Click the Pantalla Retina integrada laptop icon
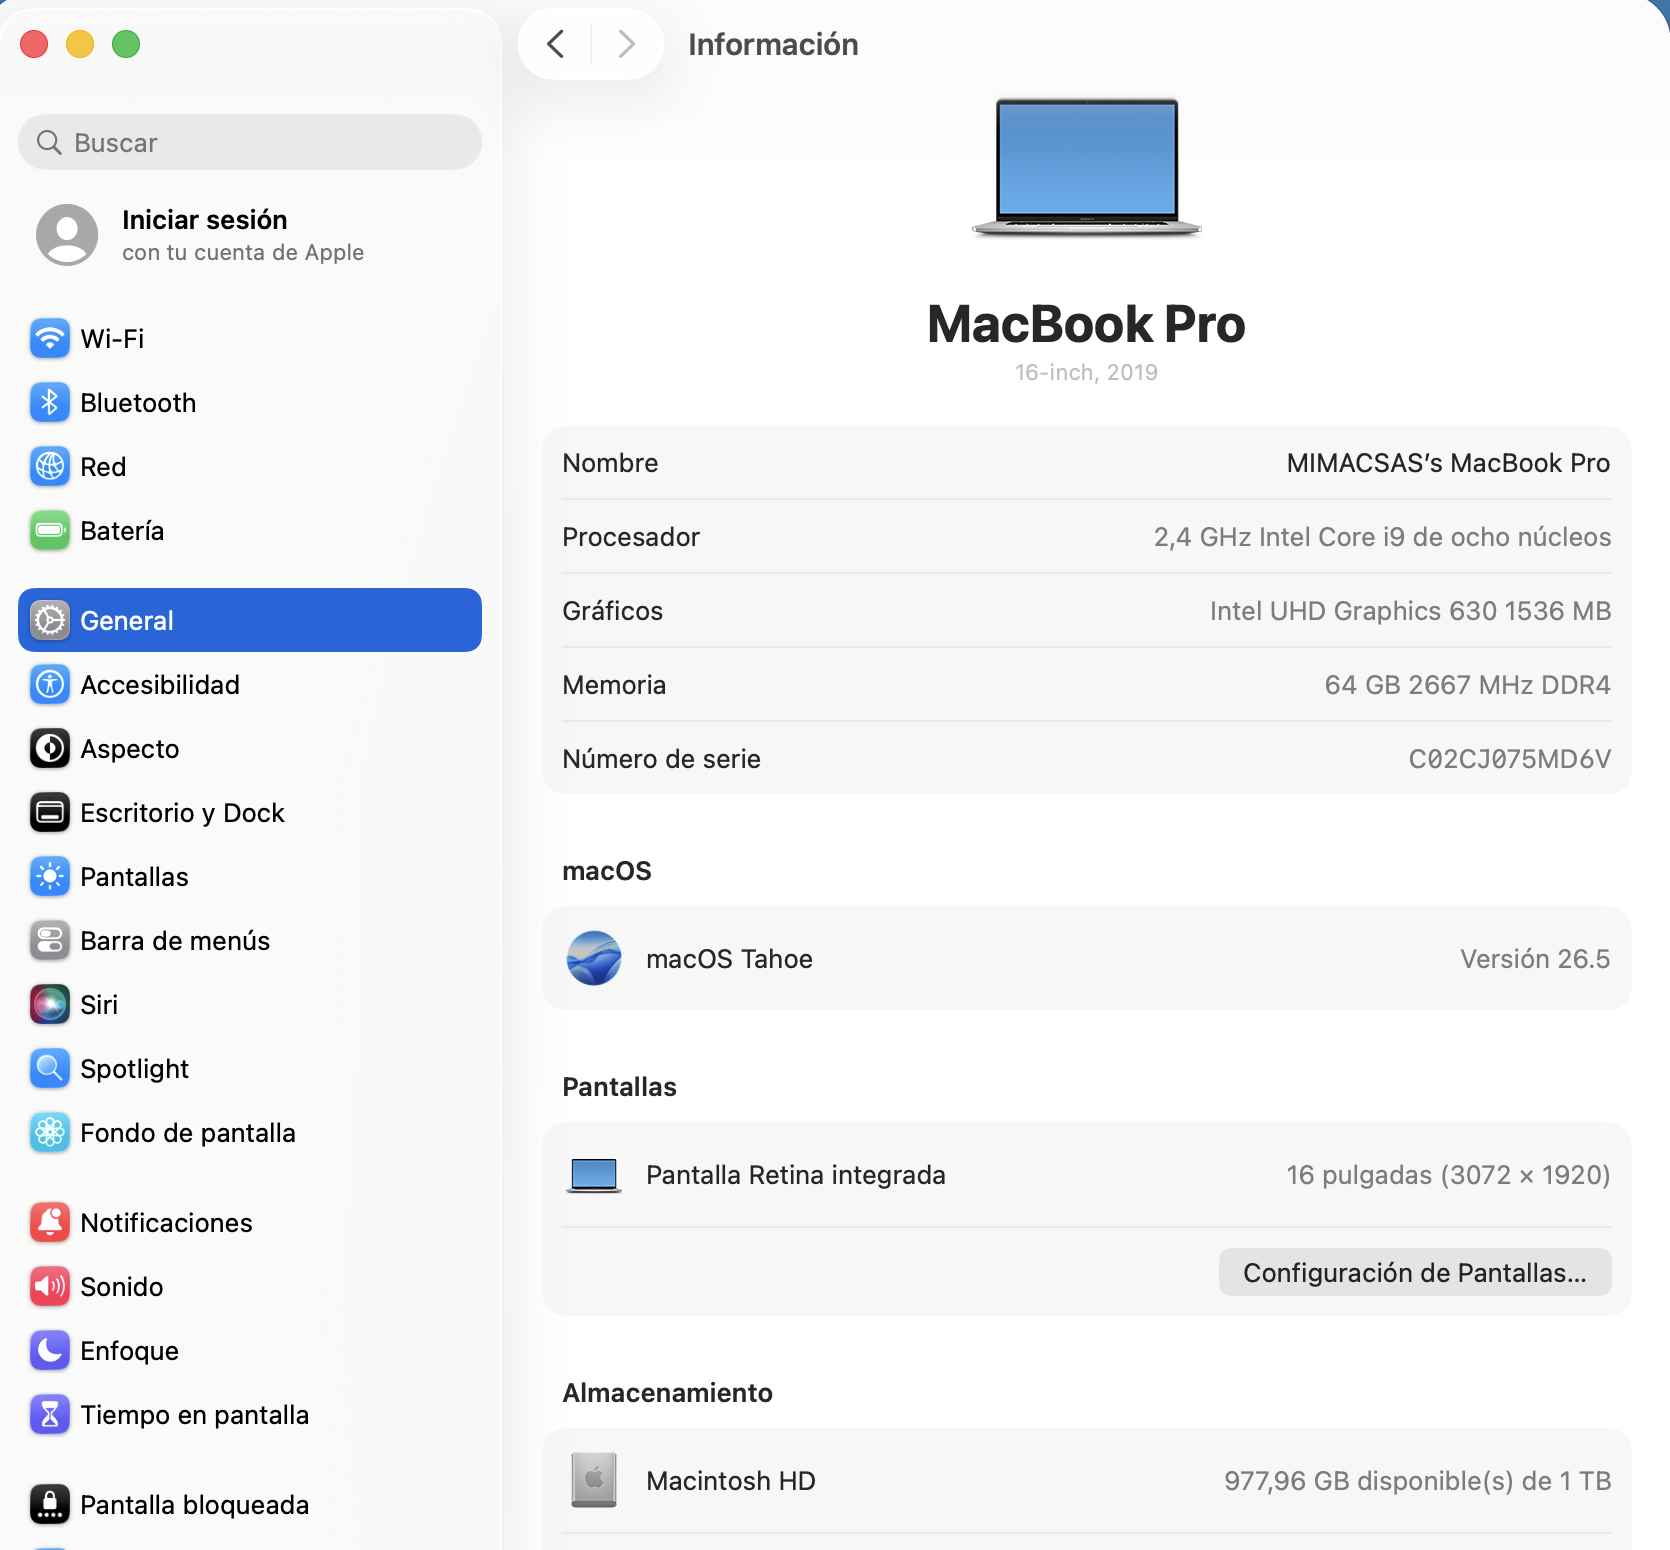Image resolution: width=1670 pixels, height=1550 pixels. 594,1175
